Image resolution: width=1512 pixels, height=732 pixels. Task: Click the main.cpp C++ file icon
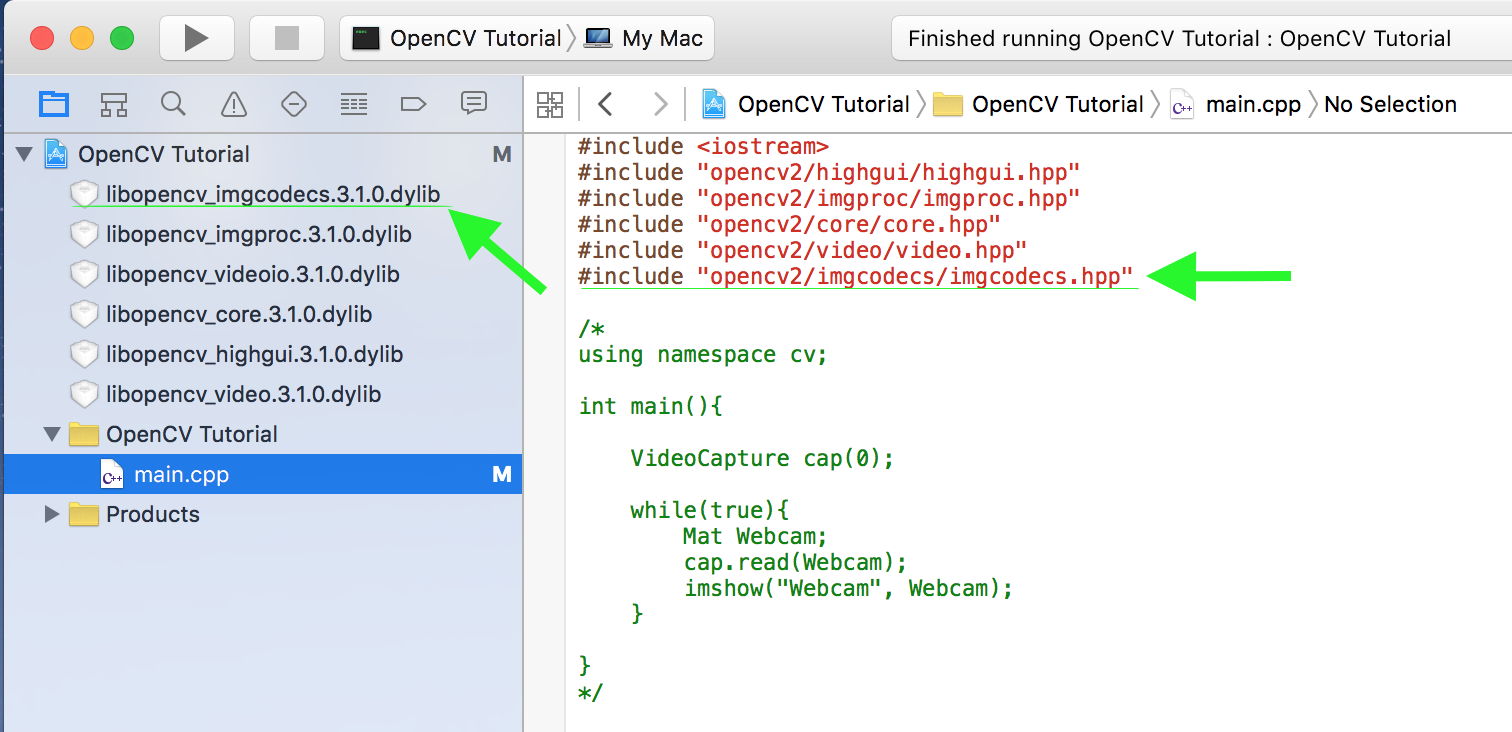112,474
